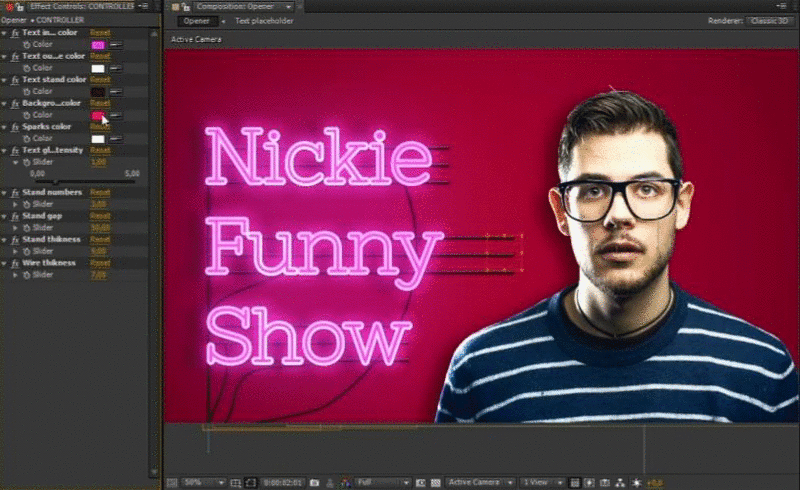Toggle the fx switch for Sparks color effect

click(x=15, y=127)
